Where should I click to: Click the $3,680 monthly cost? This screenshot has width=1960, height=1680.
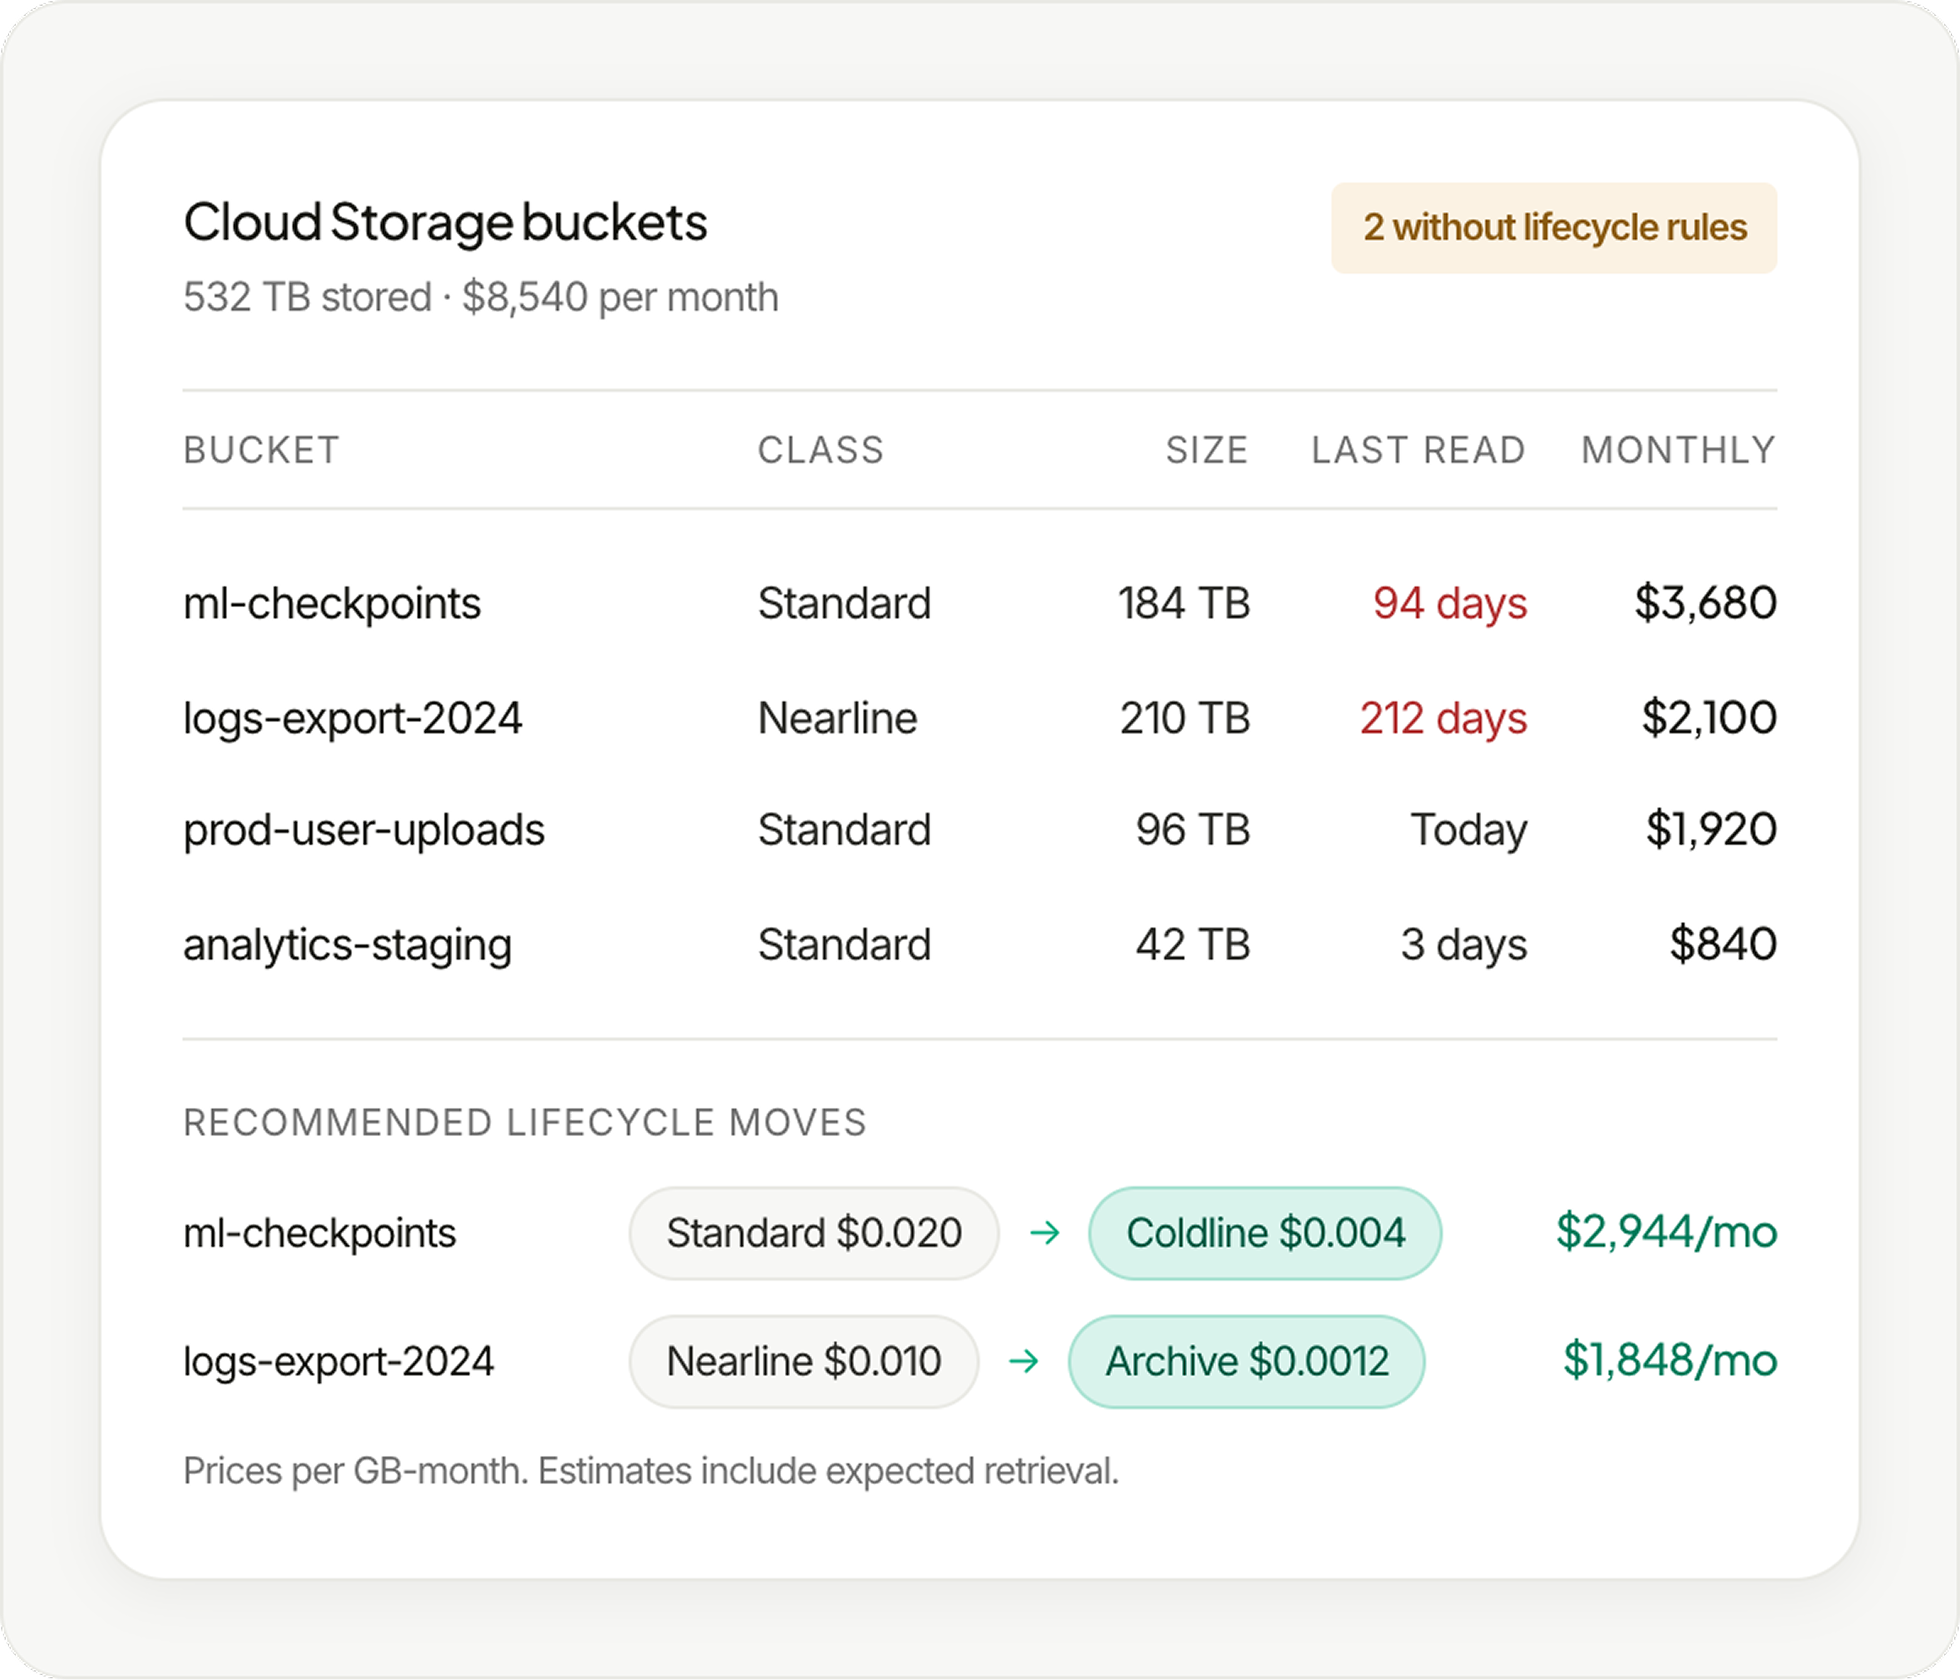[1706, 603]
